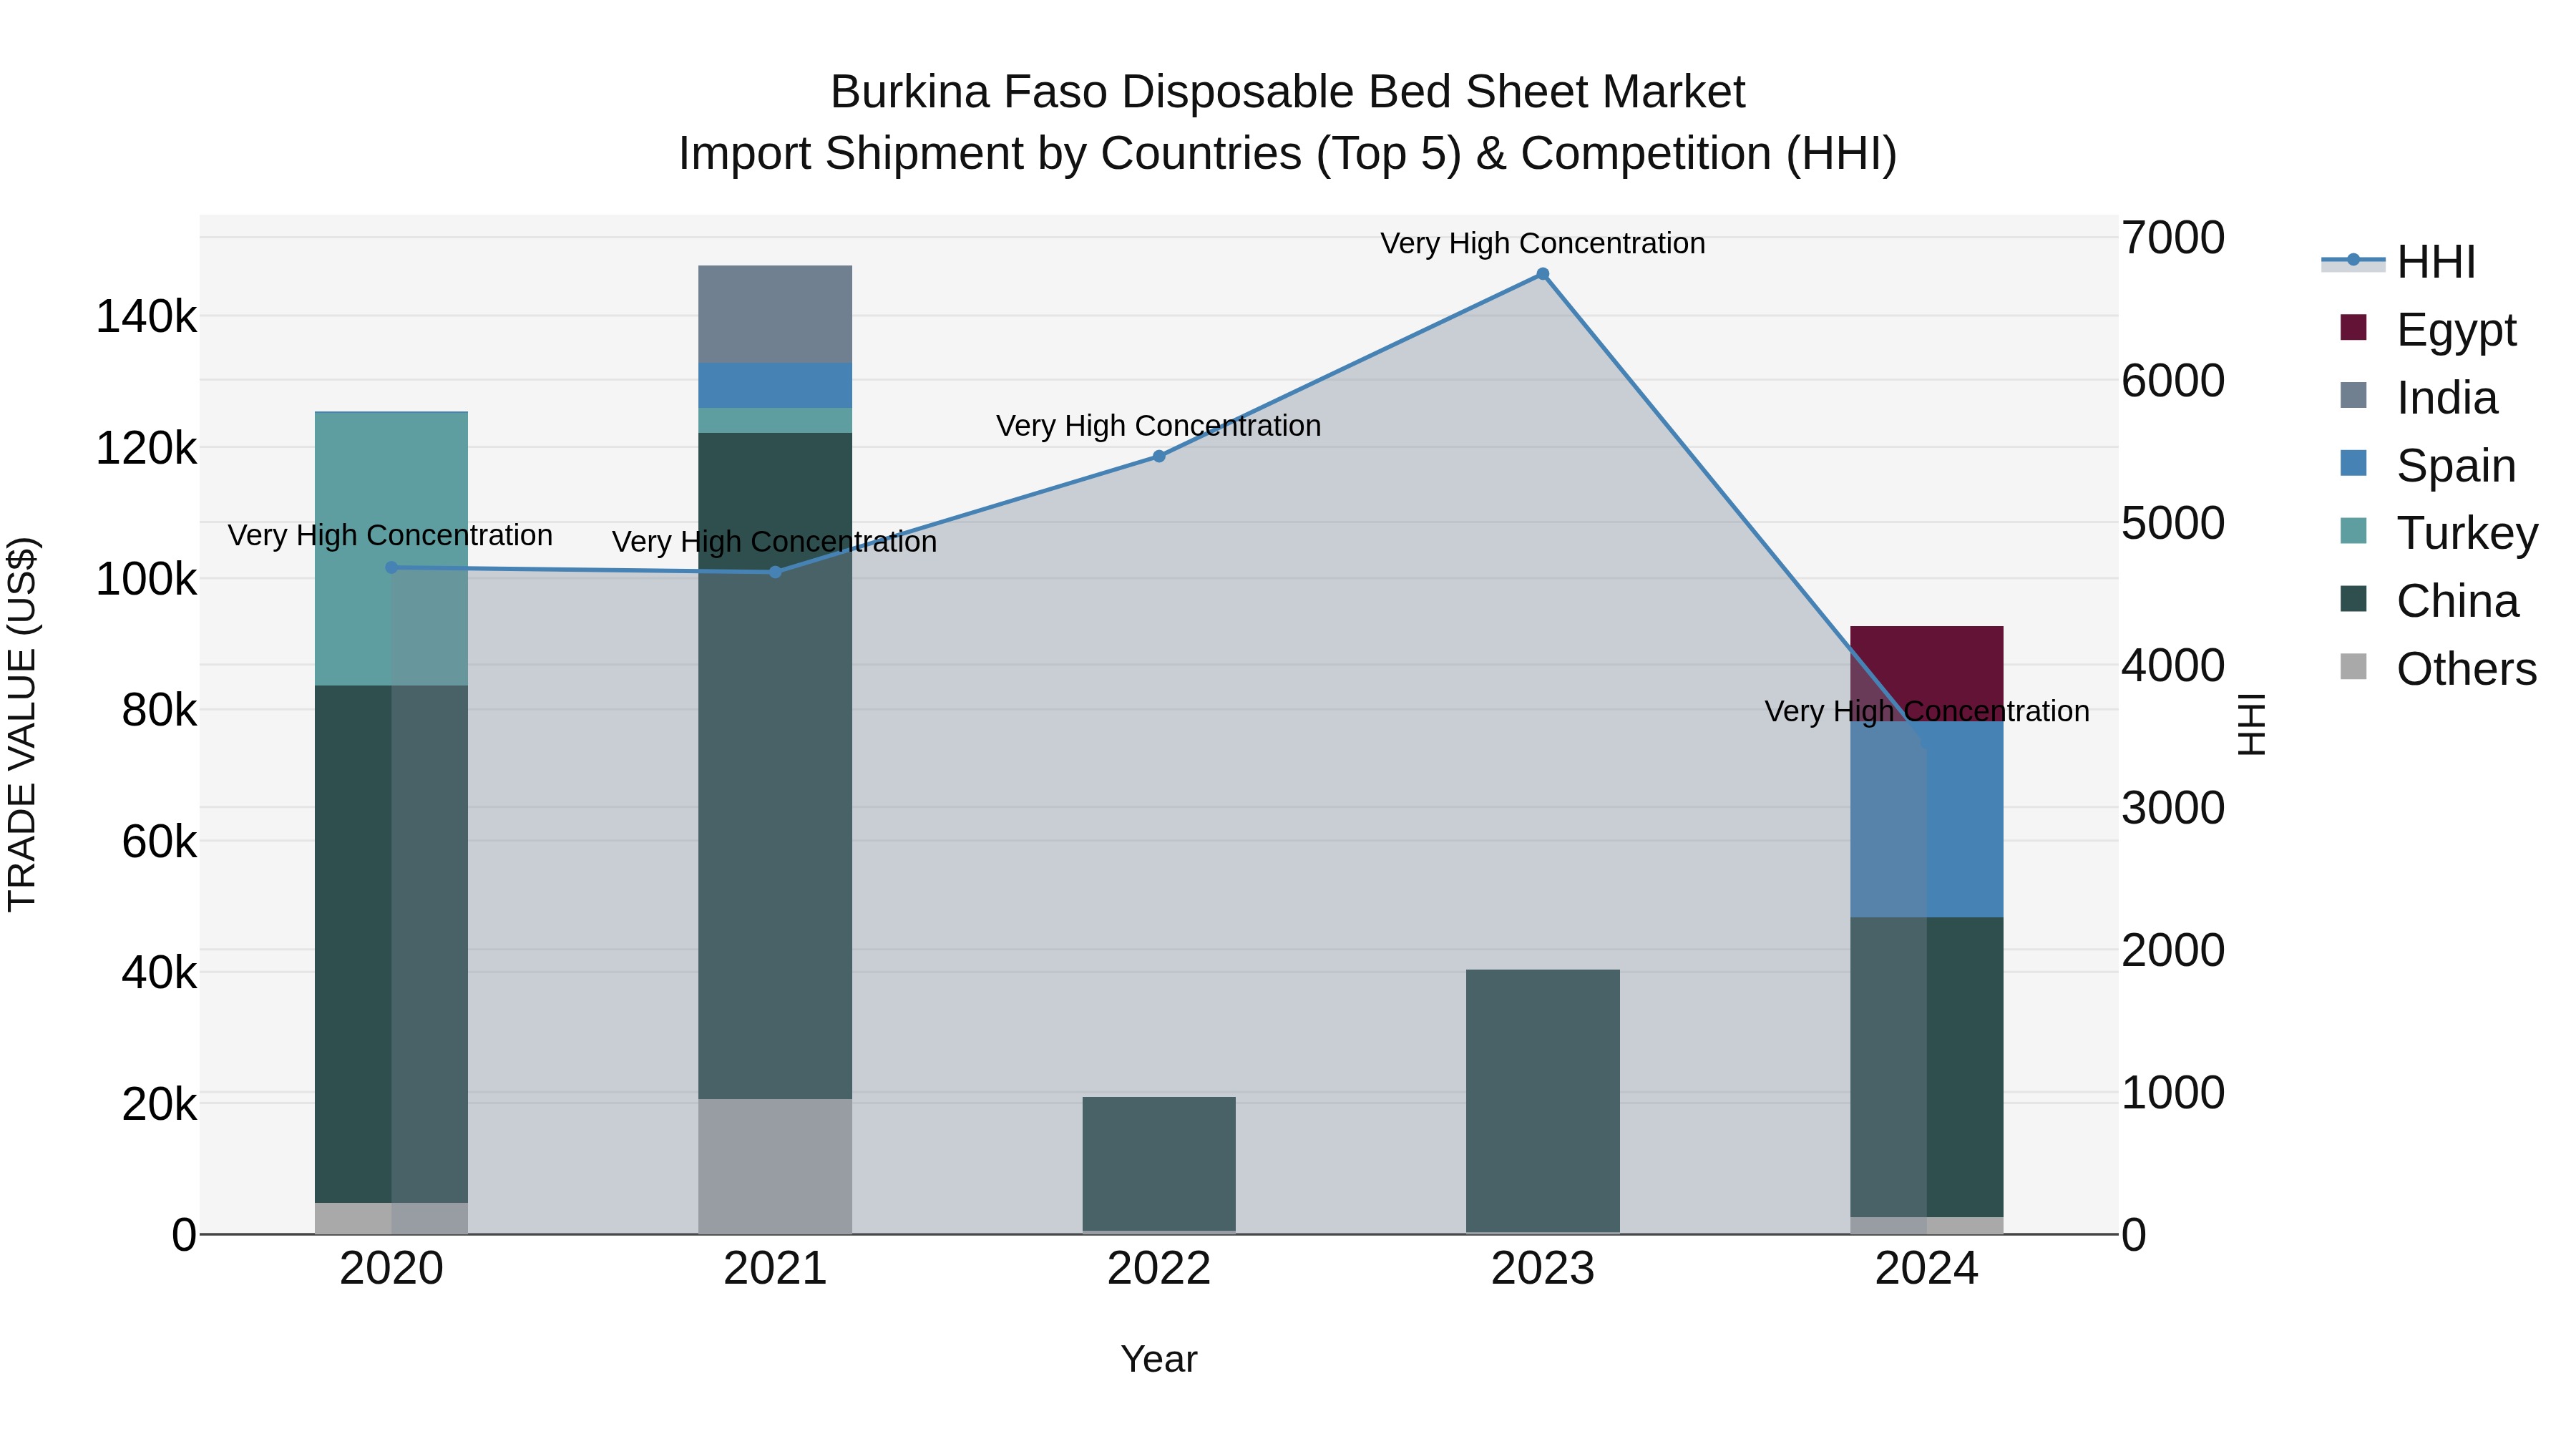Click the HHI data point for 2021
2576x1449 pixels.
pyautogui.click(x=775, y=572)
